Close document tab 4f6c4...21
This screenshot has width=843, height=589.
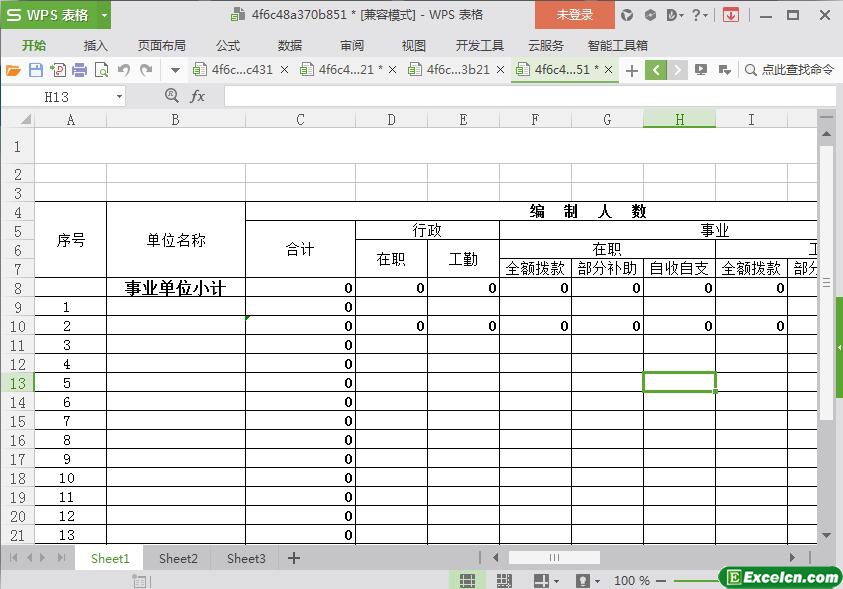coord(392,70)
